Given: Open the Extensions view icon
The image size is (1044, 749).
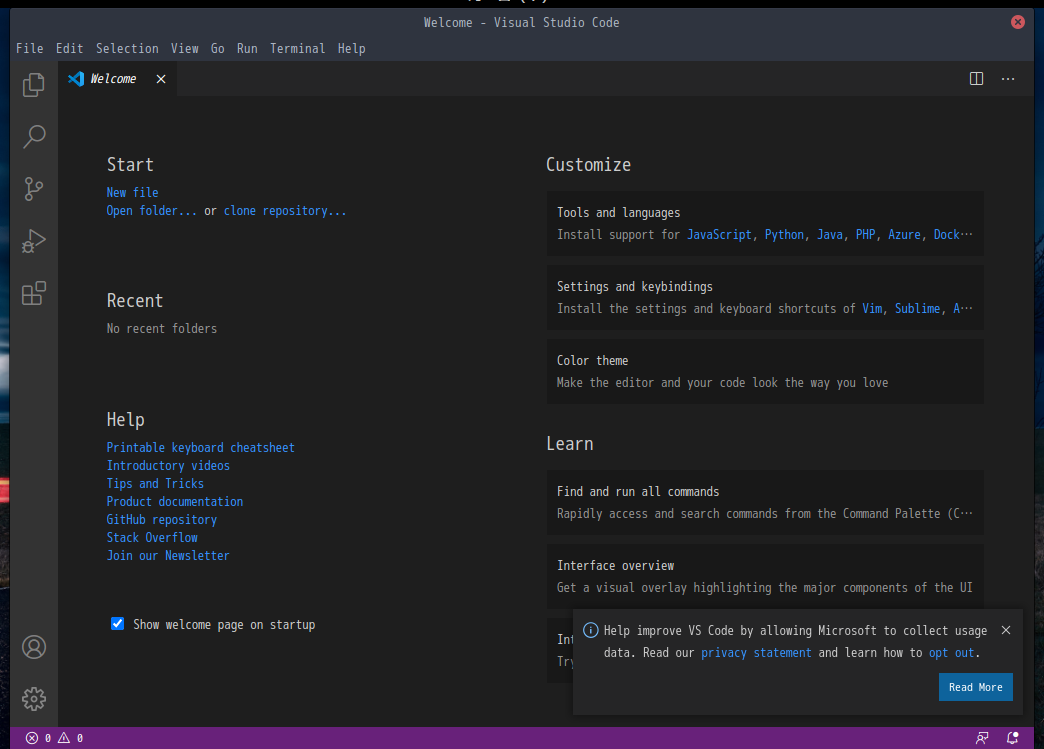Looking at the screenshot, I should point(33,293).
